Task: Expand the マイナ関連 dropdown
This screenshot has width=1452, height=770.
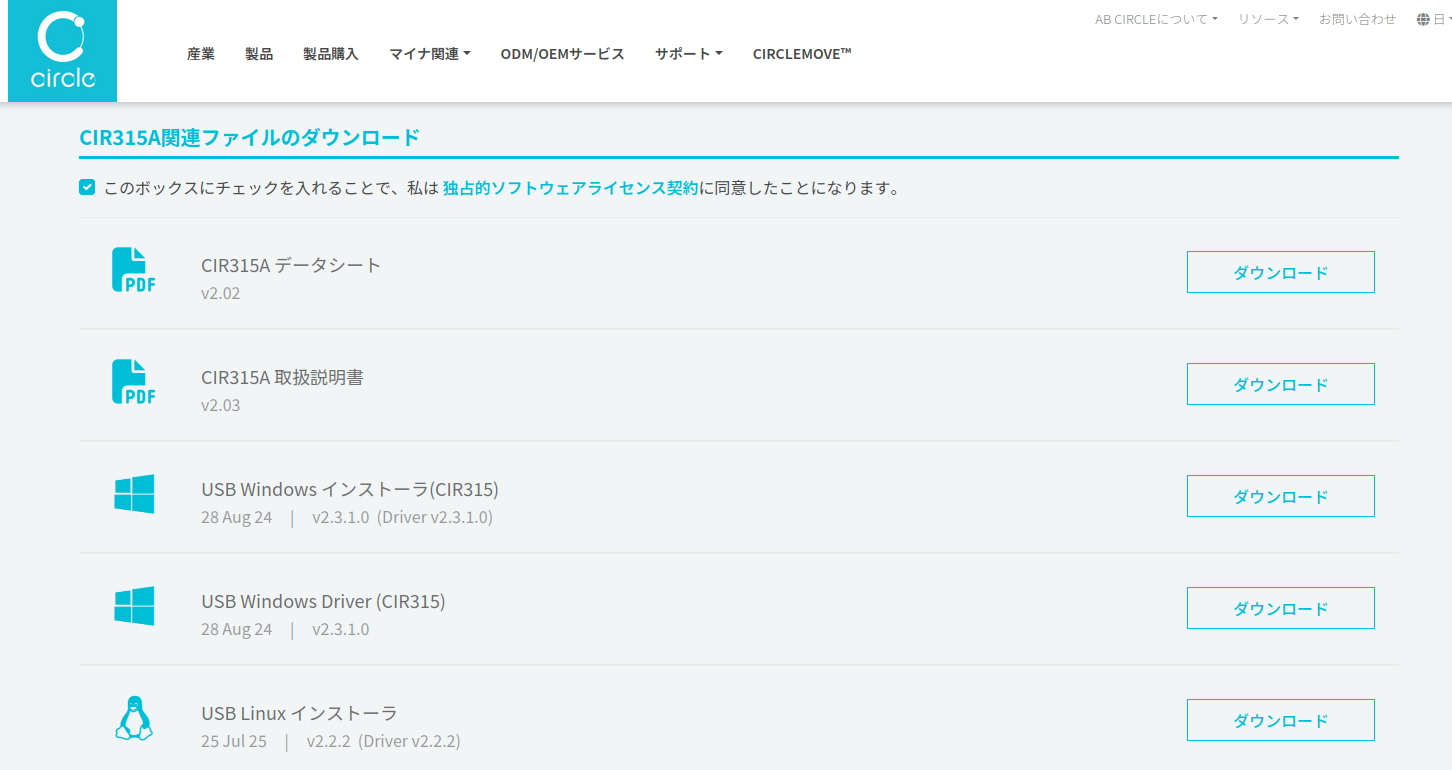Action: (429, 54)
